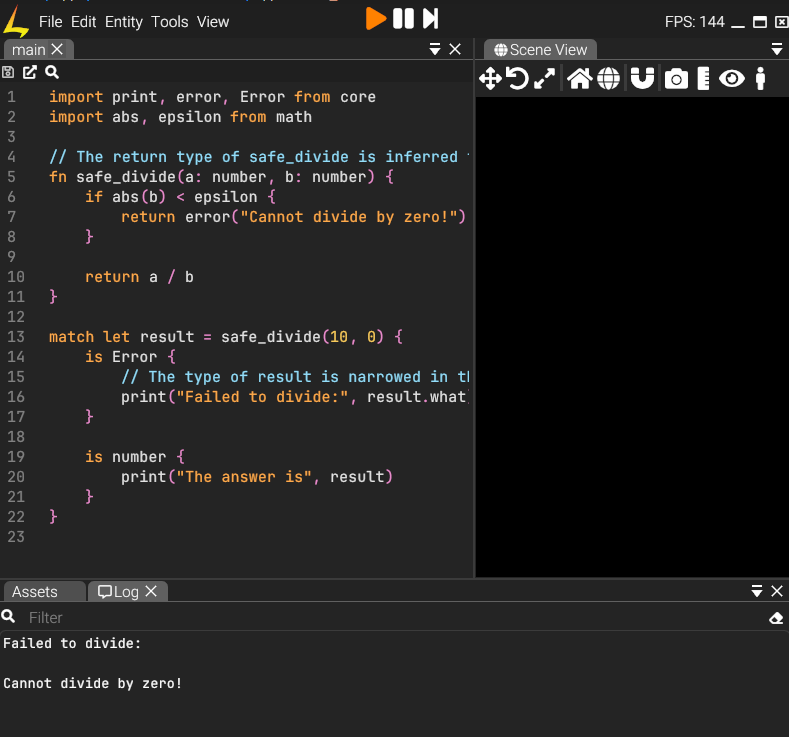Click the person figure icon

point(760,79)
